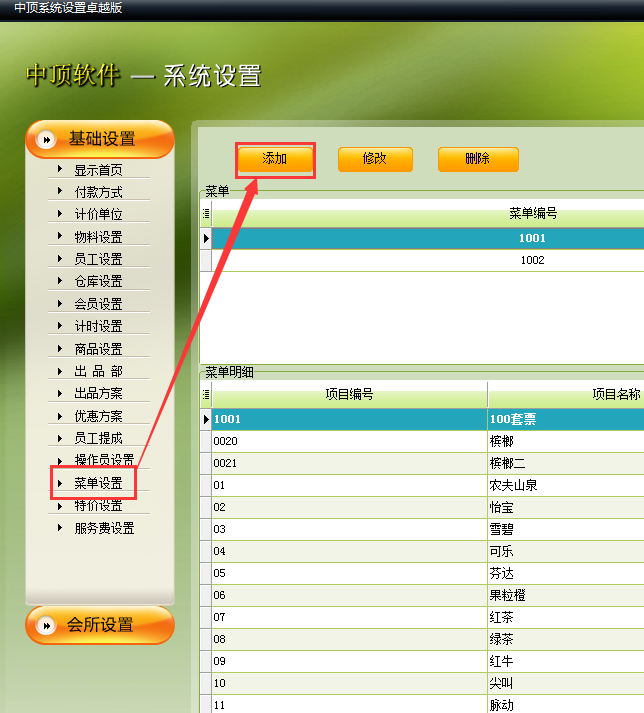Select 计时设置 menu entry
644x713 pixels.
click(x=98, y=326)
